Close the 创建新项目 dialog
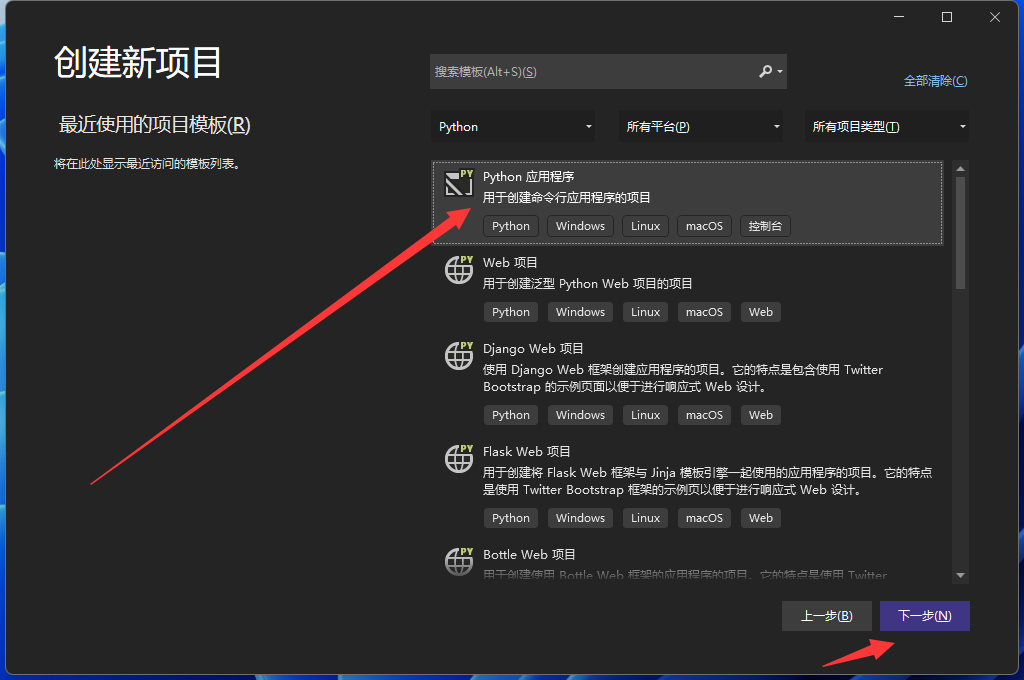 coord(995,17)
